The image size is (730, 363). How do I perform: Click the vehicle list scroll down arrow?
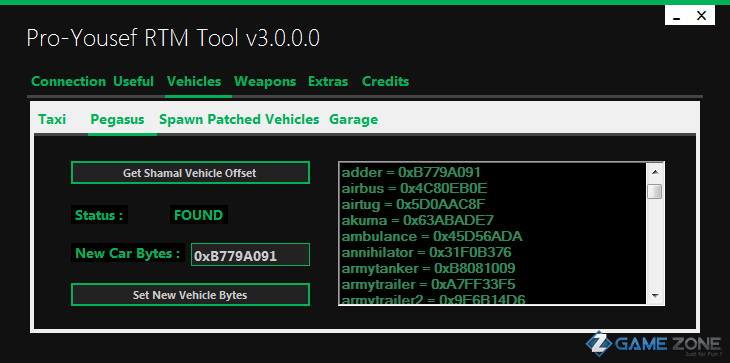(x=655, y=296)
